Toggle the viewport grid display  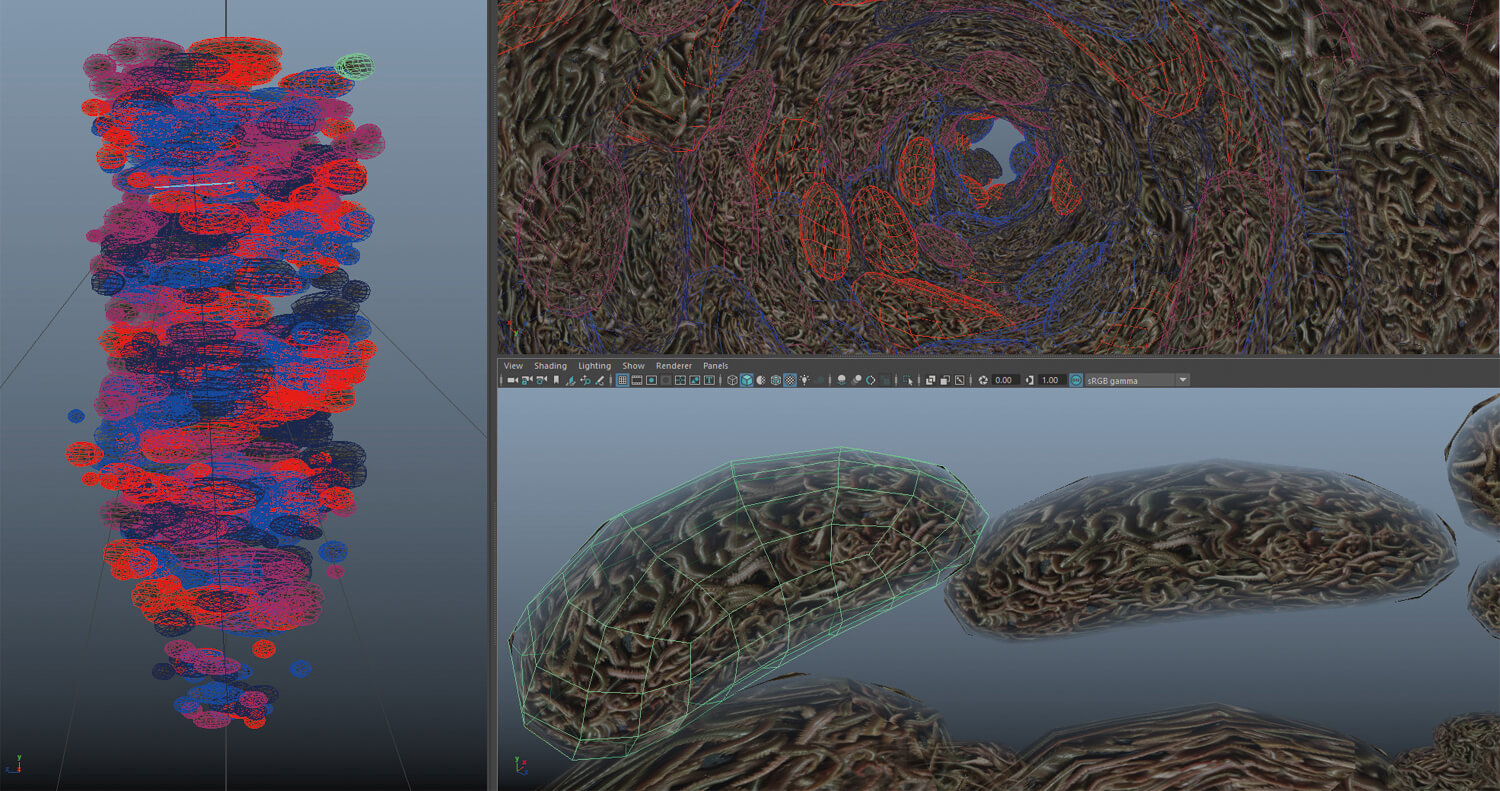click(x=622, y=380)
